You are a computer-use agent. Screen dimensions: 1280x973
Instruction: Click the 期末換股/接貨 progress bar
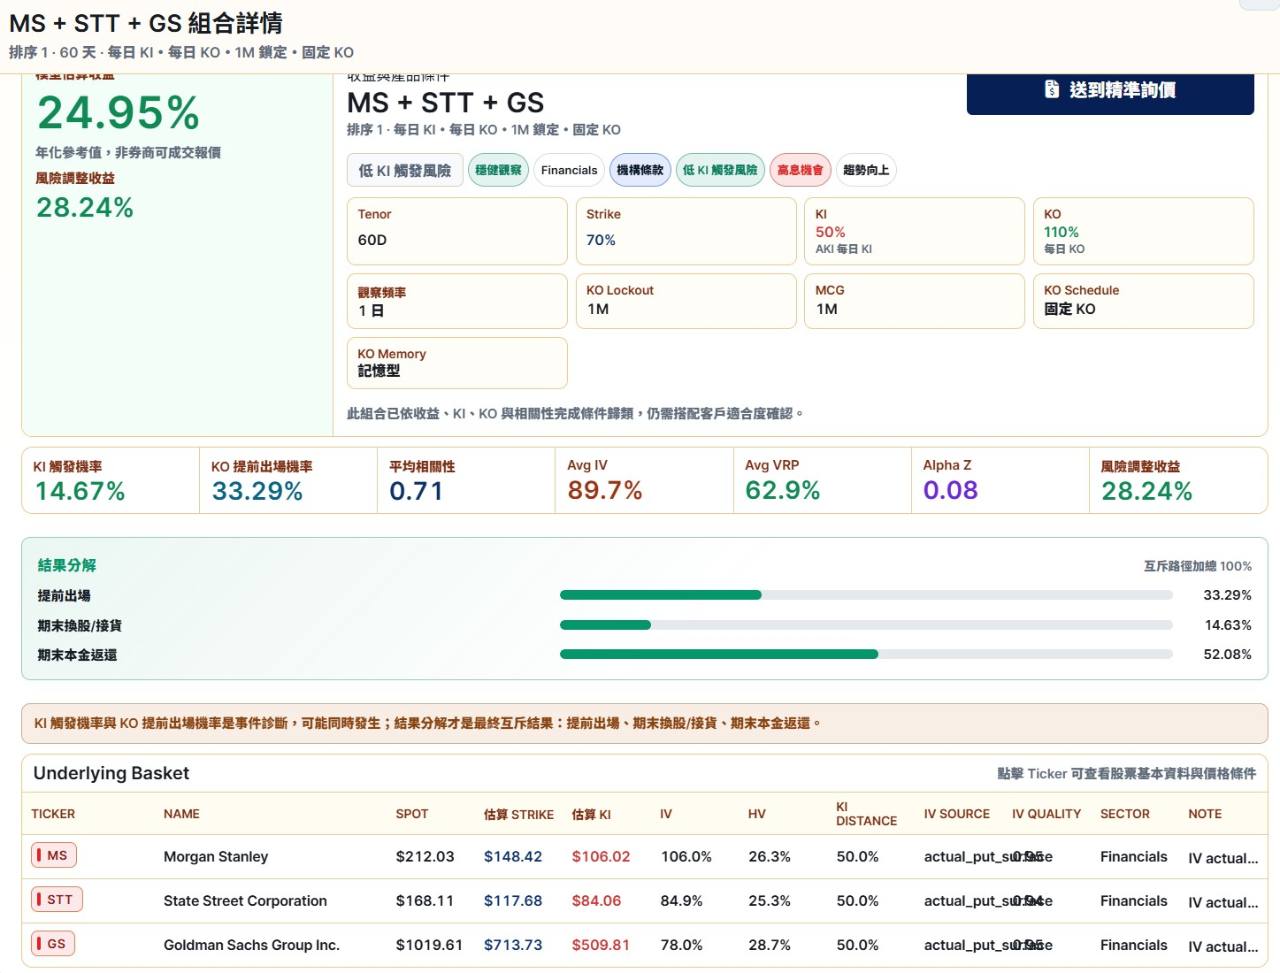pyautogui.click(x=866, y=625)
